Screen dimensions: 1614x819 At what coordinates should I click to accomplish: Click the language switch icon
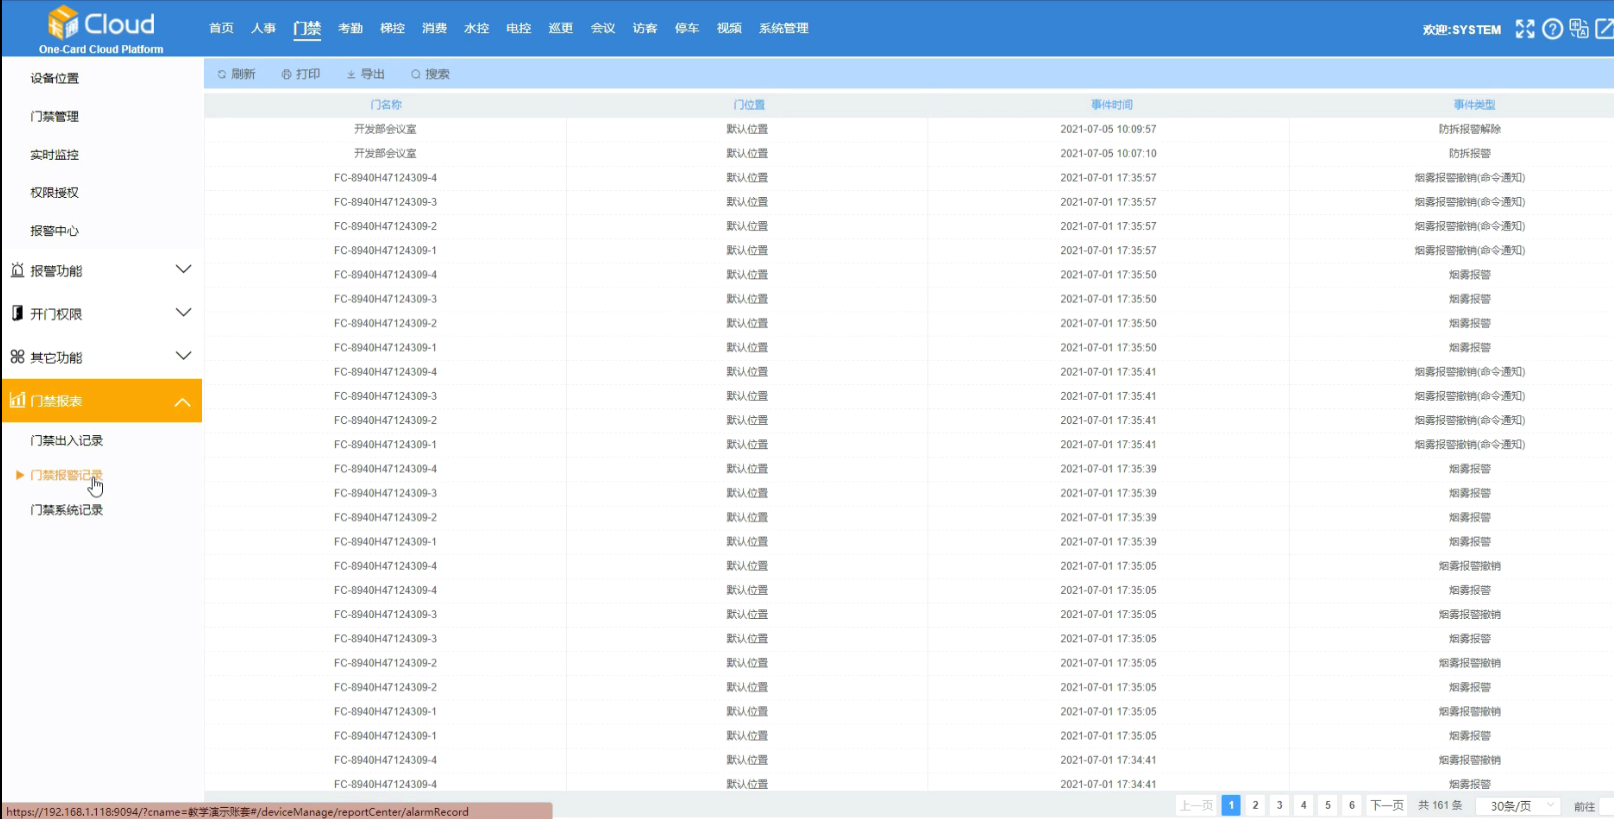[1579, 29]
